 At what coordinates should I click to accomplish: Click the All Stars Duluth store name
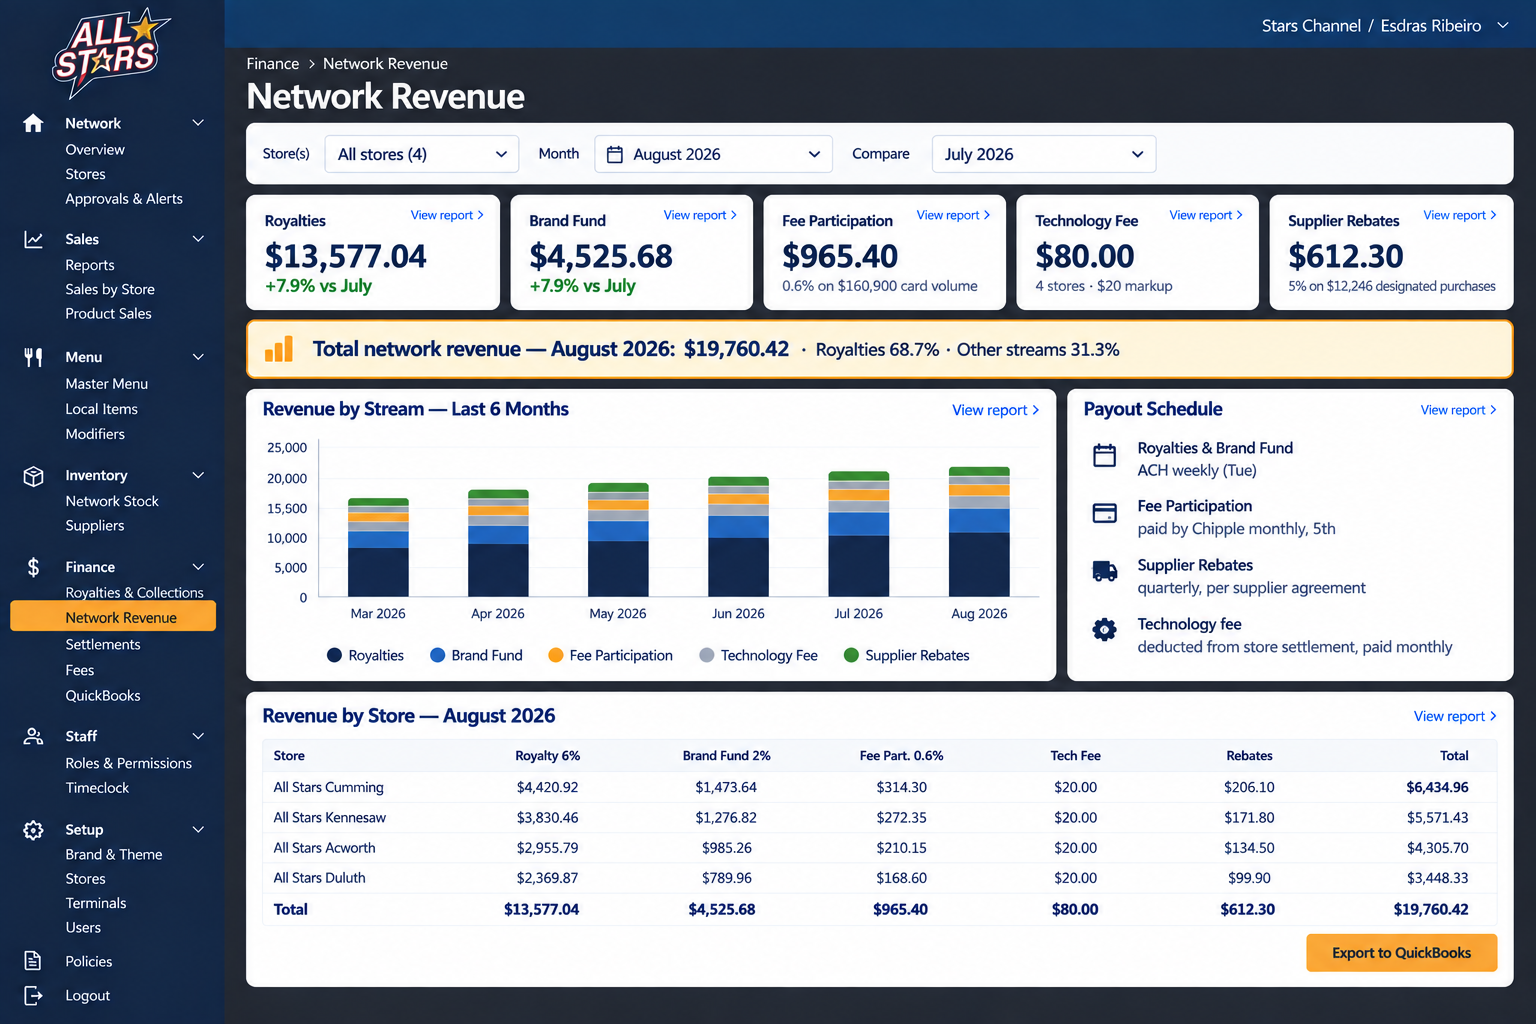click(320, 878)
